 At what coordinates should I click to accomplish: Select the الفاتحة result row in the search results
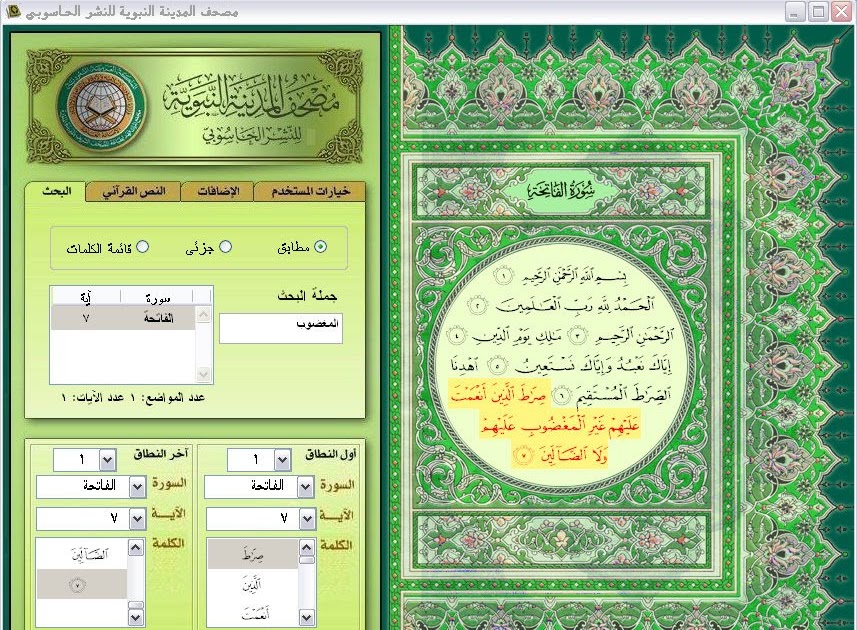pyautogui.click(x=123, y=318)
